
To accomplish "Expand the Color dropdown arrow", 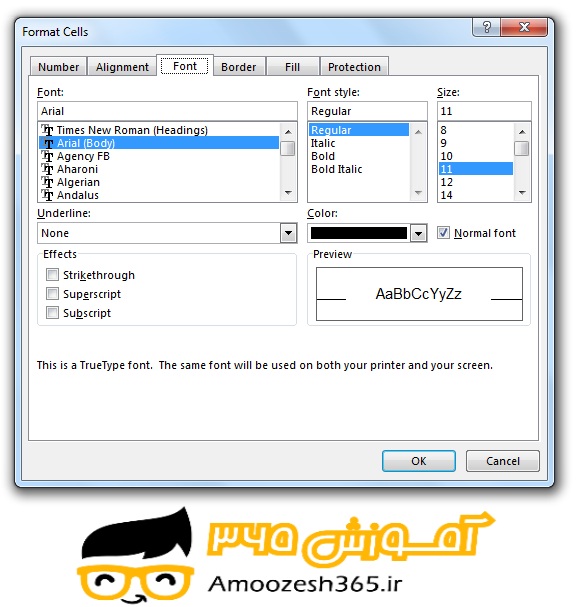I will 418,233.
